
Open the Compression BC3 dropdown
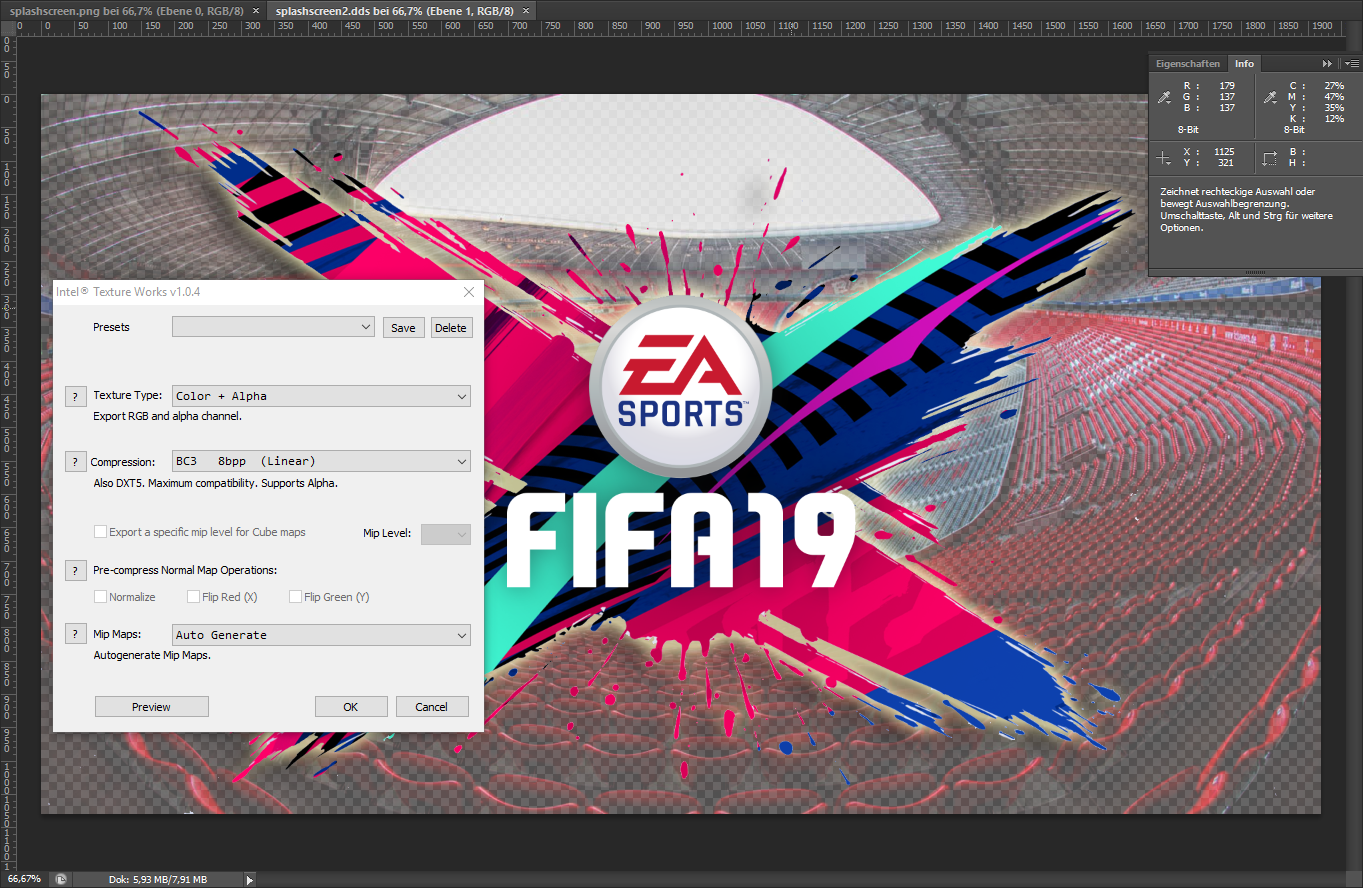321,461
